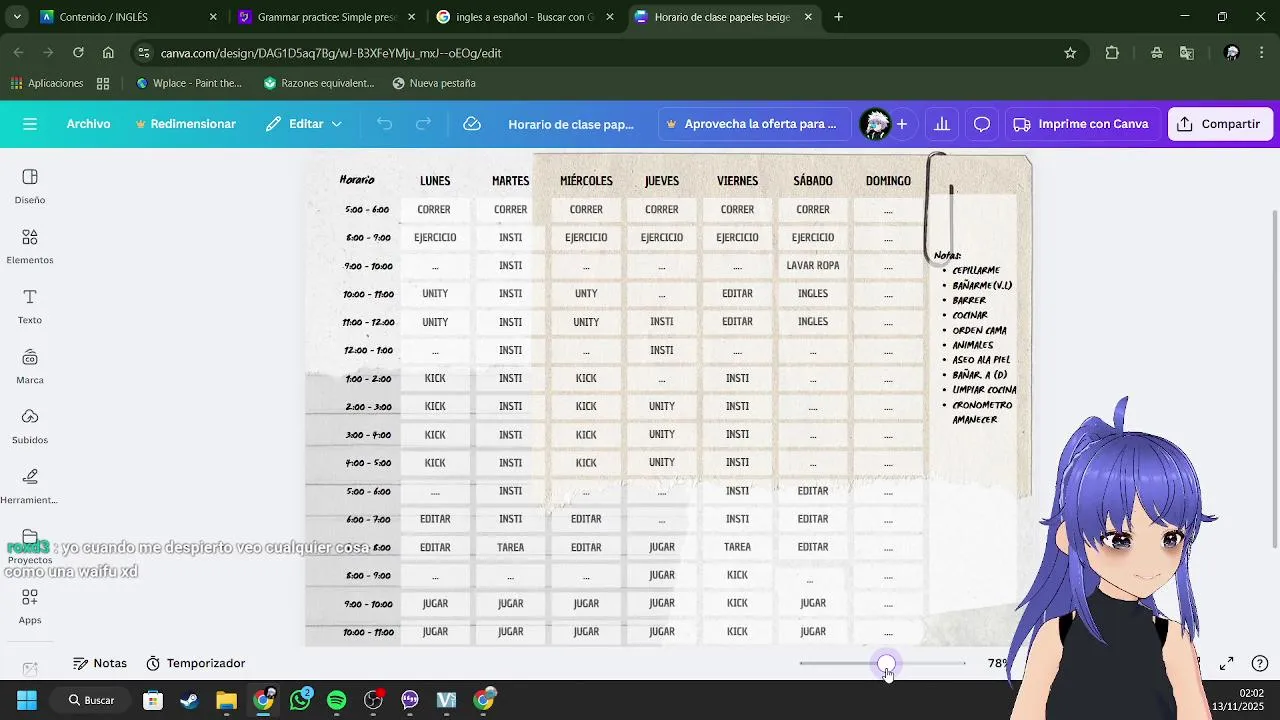
Task: Open Chrome extensions puzzle icon
Action: click(1112, 53)
